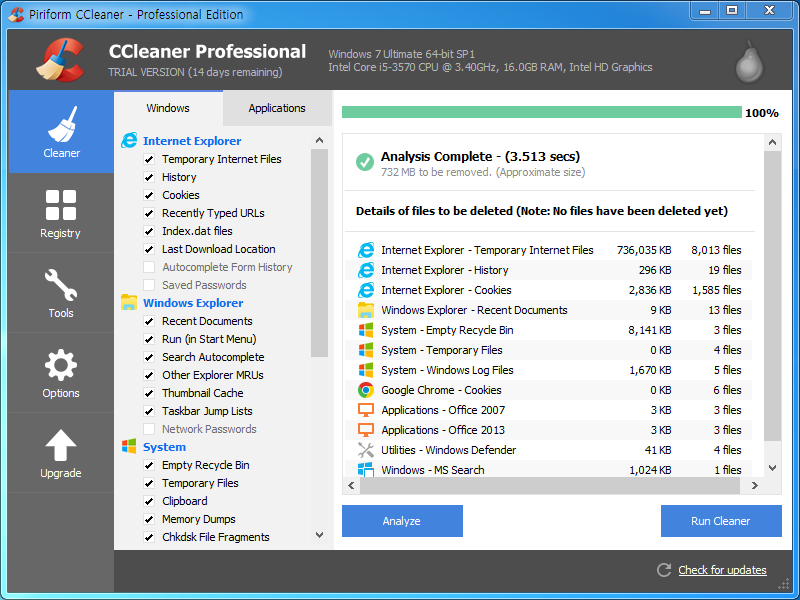Open the Cleaner section in the sidebar

pyautogui.click(x=61, y=132)
